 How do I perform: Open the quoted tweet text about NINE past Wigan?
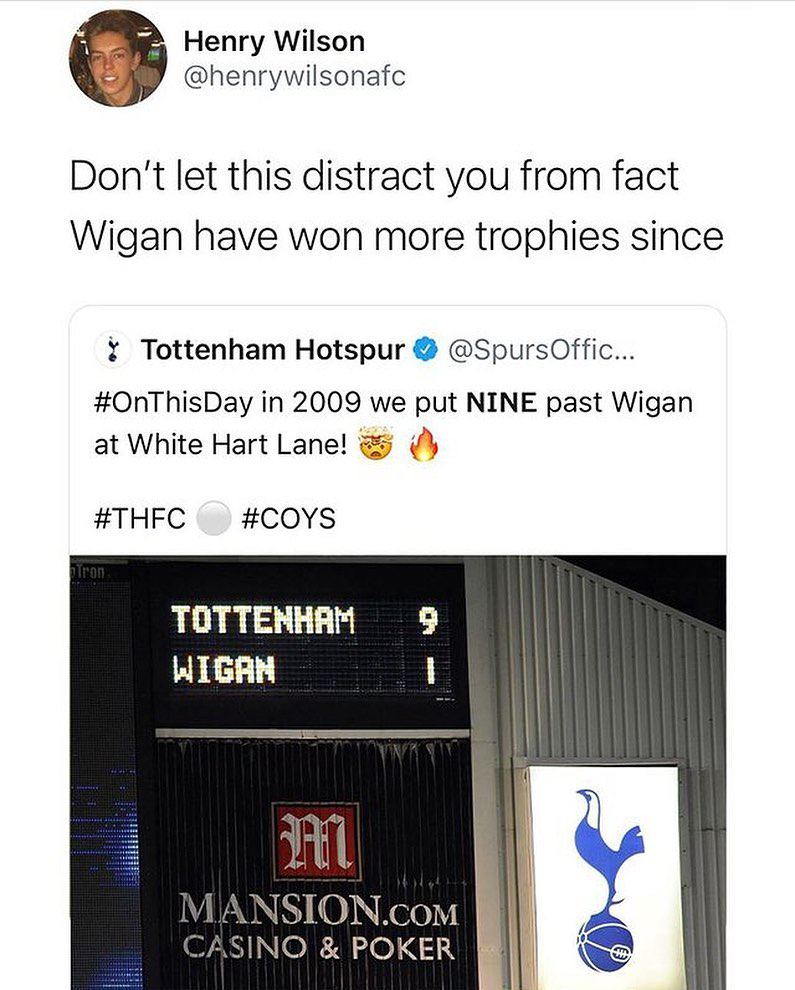click(x=393, y=423)
